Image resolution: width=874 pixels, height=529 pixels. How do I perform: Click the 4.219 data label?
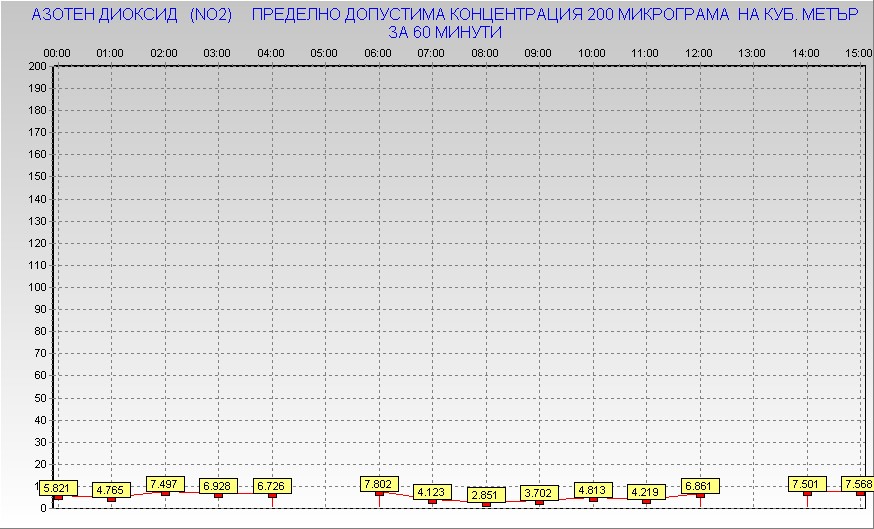pos(646,492)
